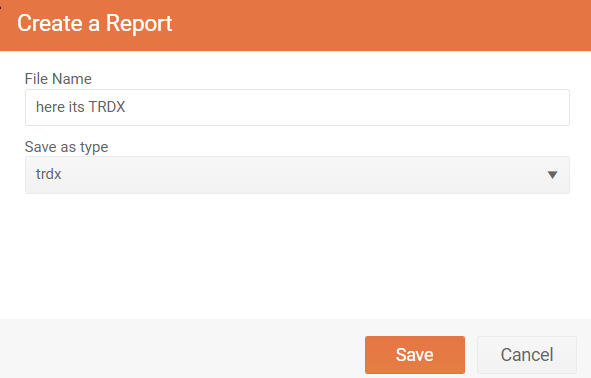Click the Create a Report title text
This screenshot has height=378, width=591.
click(95, 23)
